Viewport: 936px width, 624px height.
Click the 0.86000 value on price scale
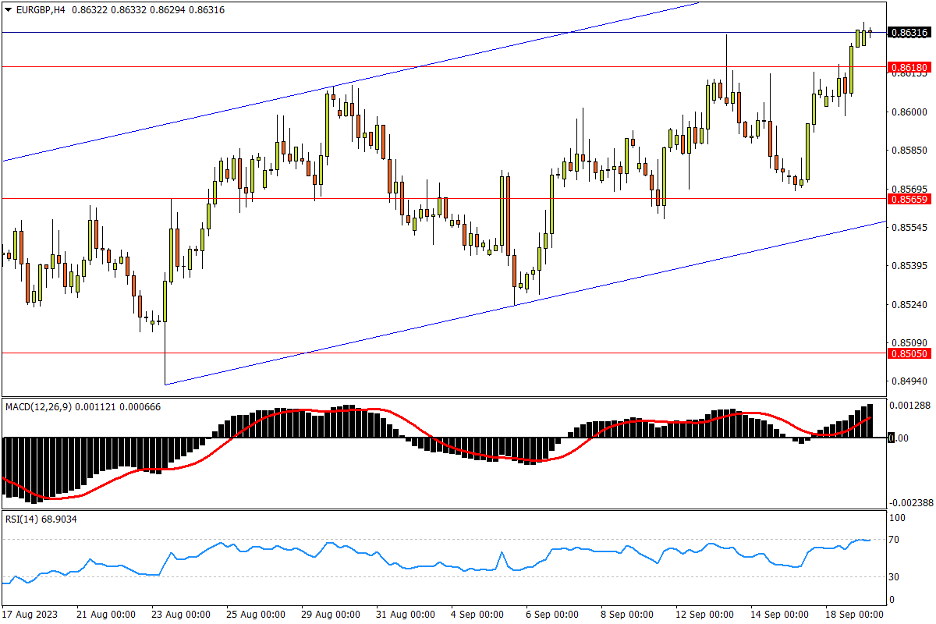[x=909, y=112]
